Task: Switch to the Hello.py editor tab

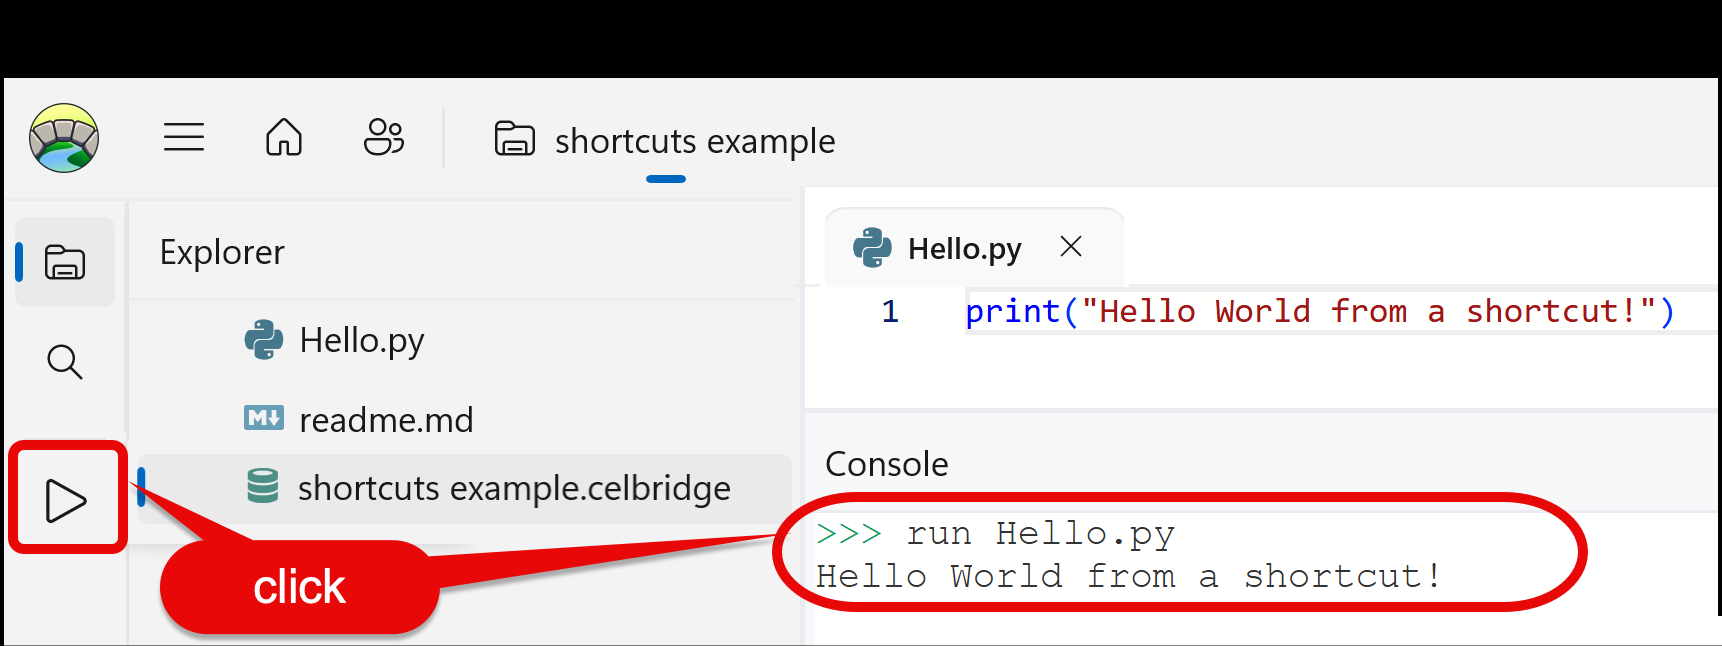Action: (964, 249)
